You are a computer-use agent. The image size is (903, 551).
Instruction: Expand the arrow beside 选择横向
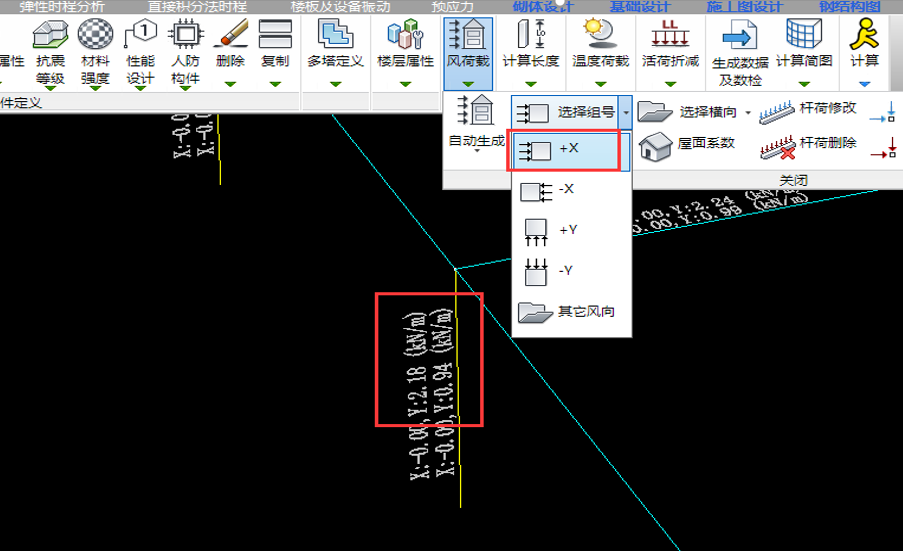748,112
